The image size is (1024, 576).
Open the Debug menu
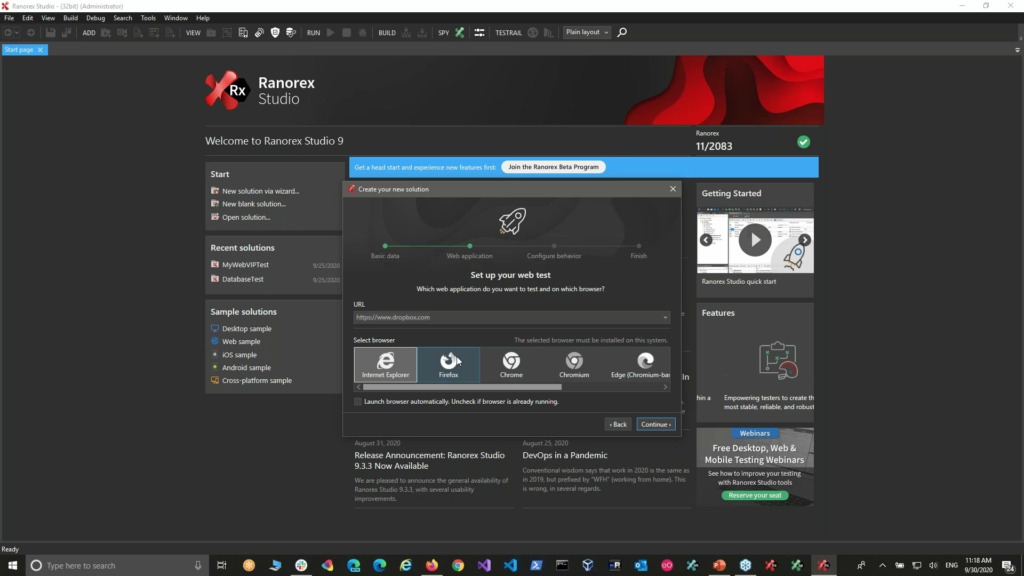tap(95, 18)
